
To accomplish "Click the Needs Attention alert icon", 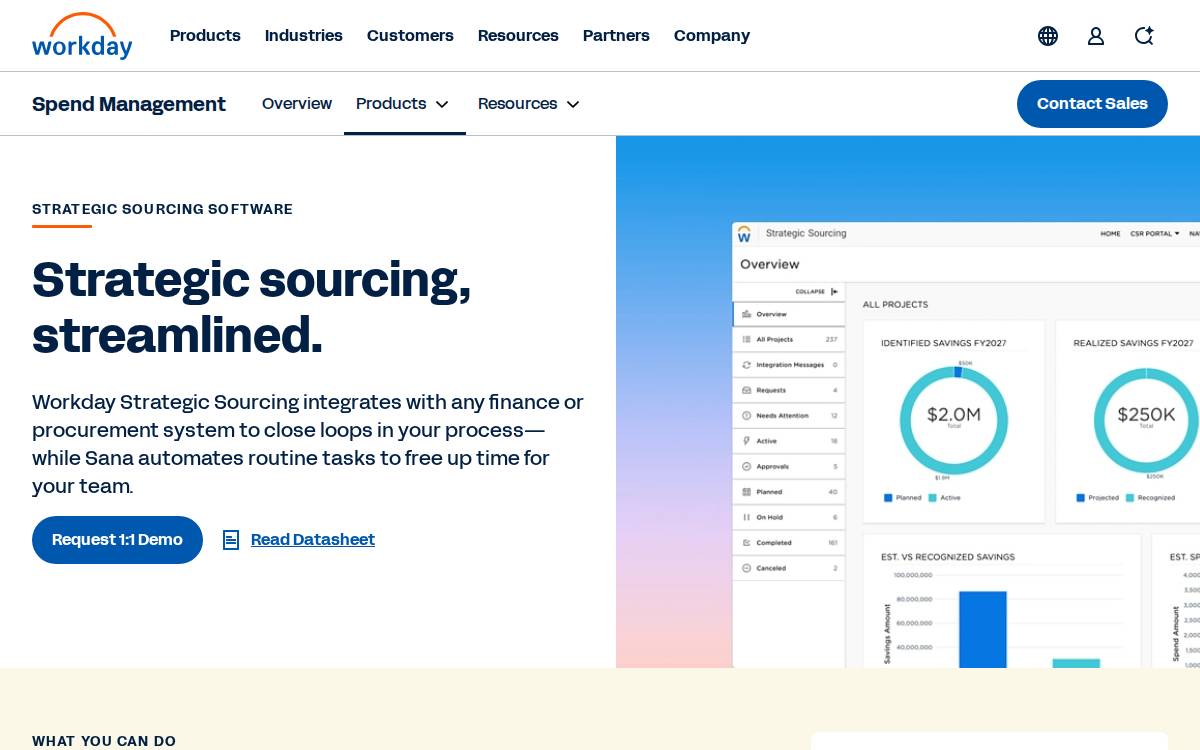I will 746,415.
